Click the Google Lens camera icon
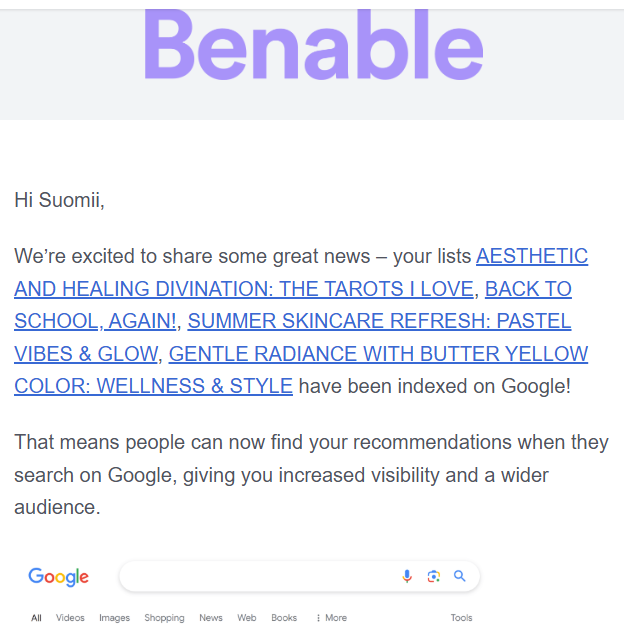The width and height of the screenshot is (624, 624). (433, 576)
